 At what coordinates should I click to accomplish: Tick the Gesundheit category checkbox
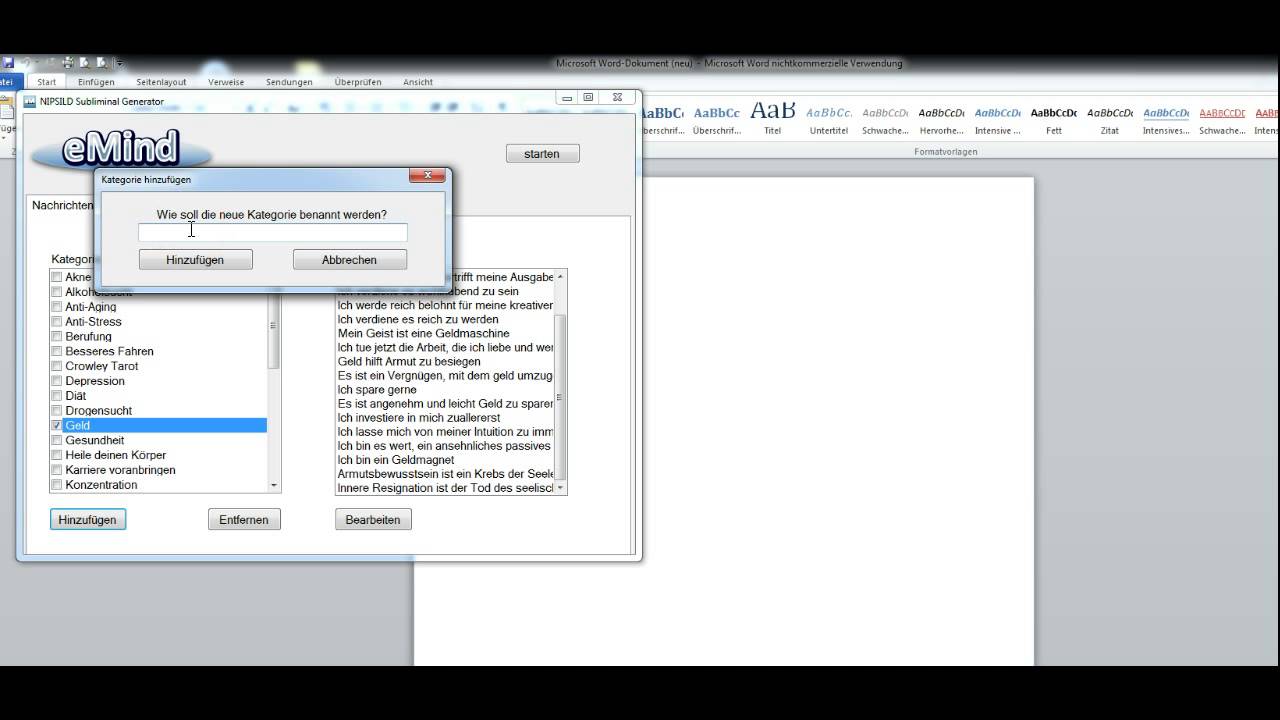57,440
